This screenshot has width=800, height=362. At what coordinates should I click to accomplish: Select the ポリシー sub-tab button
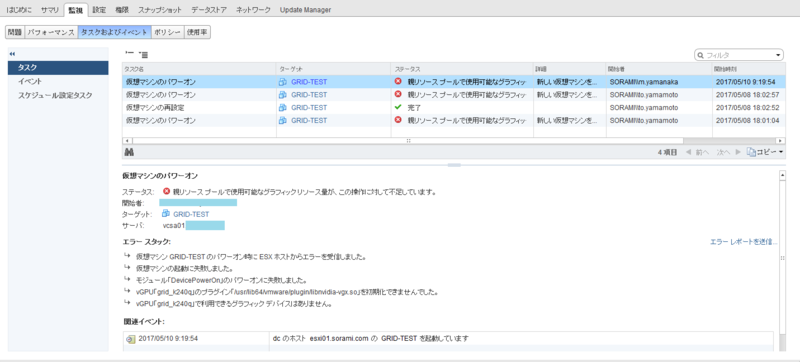(167, 32)
